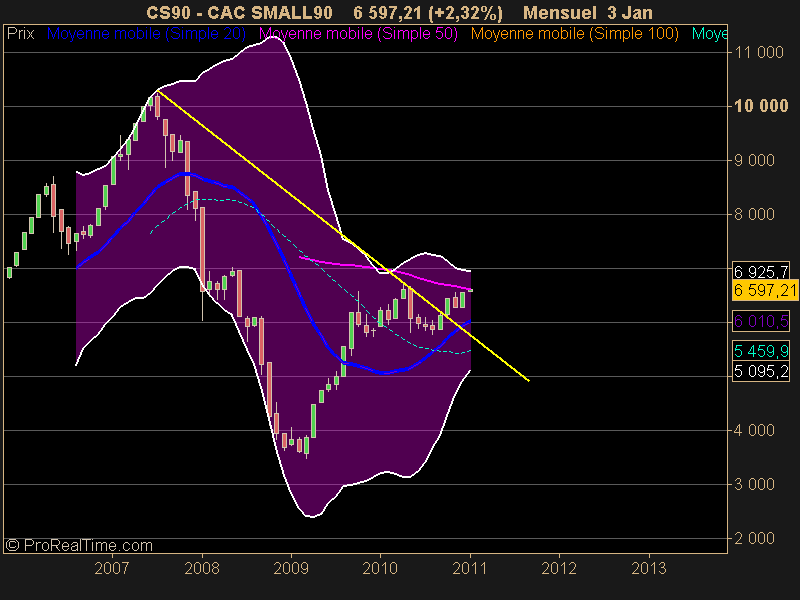Click the 2012 time axis label
This screenshot has width=800, height=600.
tap(559, 568)
